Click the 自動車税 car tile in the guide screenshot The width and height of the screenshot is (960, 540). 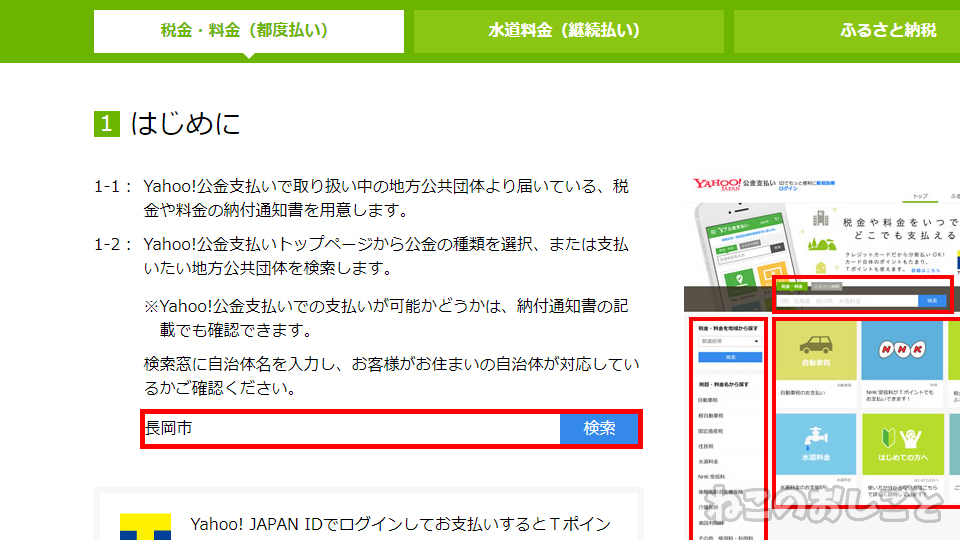tap(816, 351)
